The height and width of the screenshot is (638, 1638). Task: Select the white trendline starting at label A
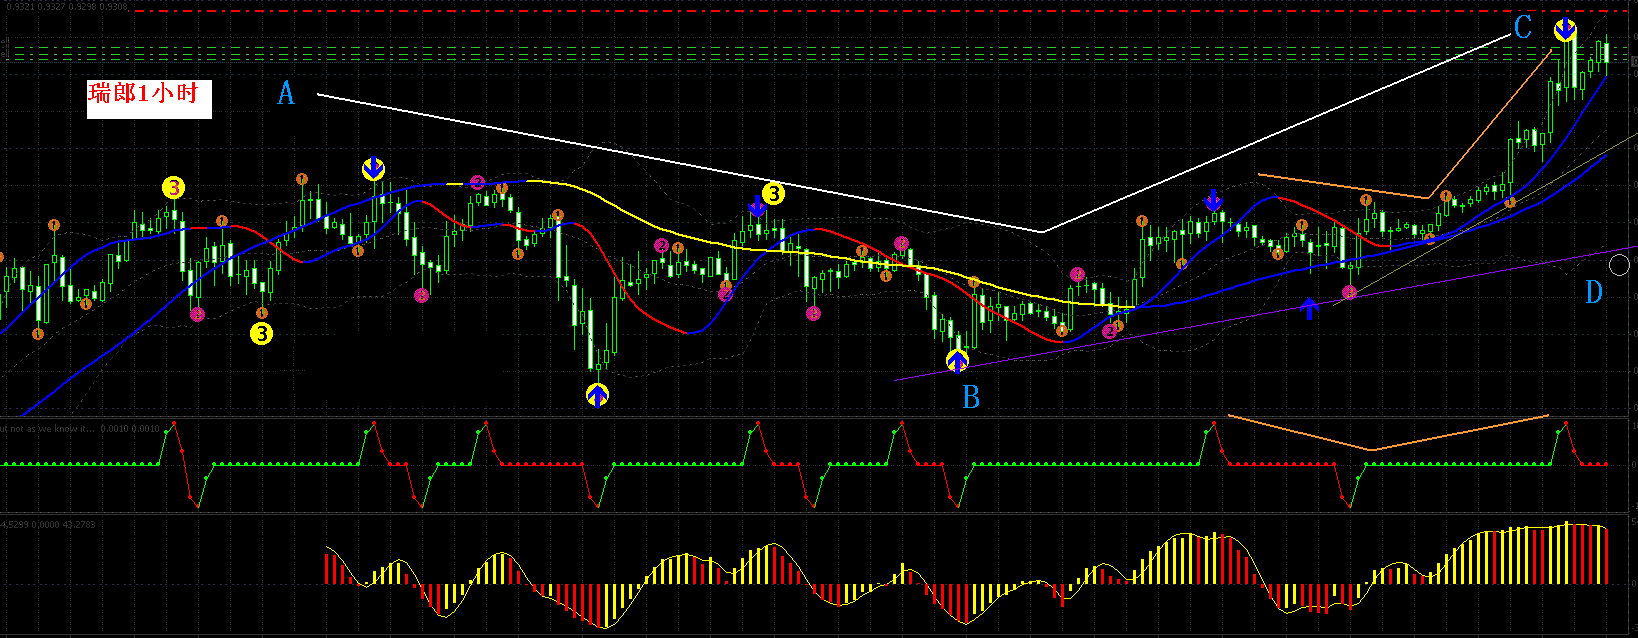tap(680, 163)
